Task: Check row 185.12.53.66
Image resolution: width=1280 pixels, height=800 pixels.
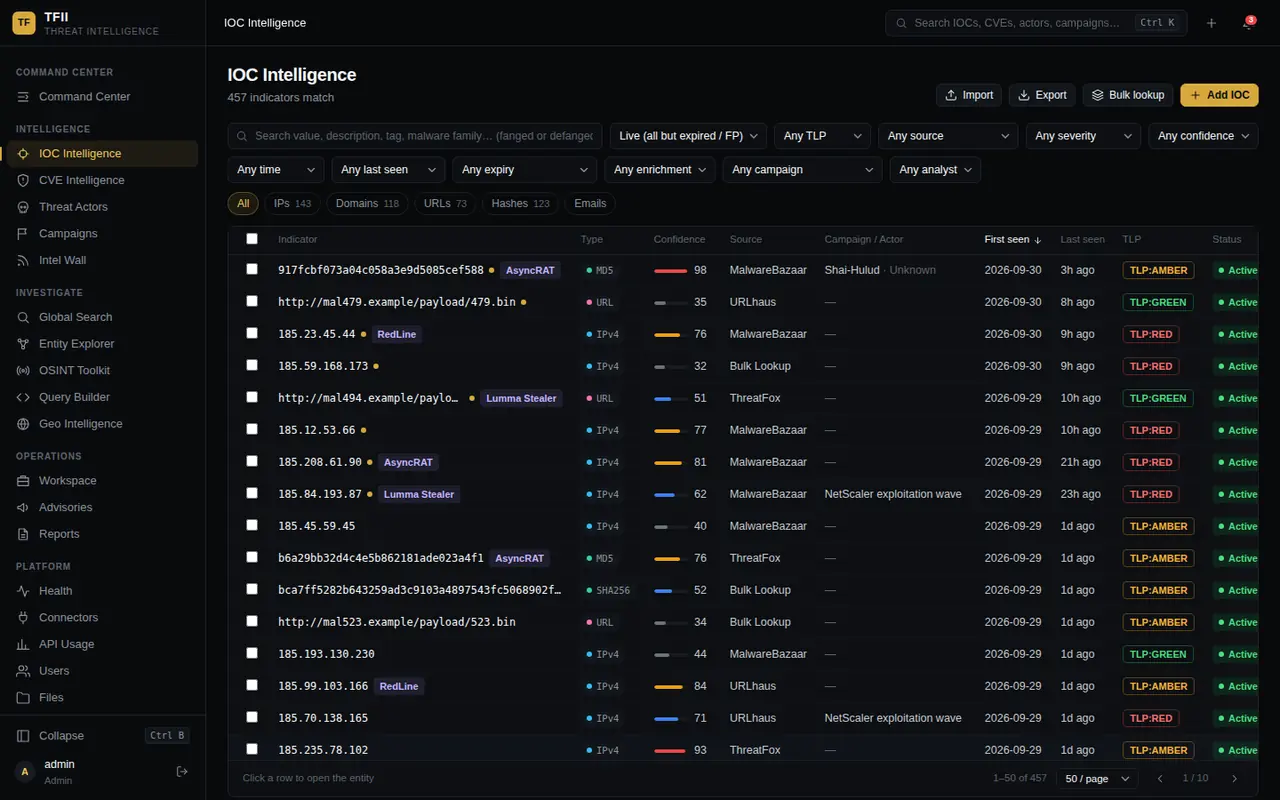Action: coord(252,430)
